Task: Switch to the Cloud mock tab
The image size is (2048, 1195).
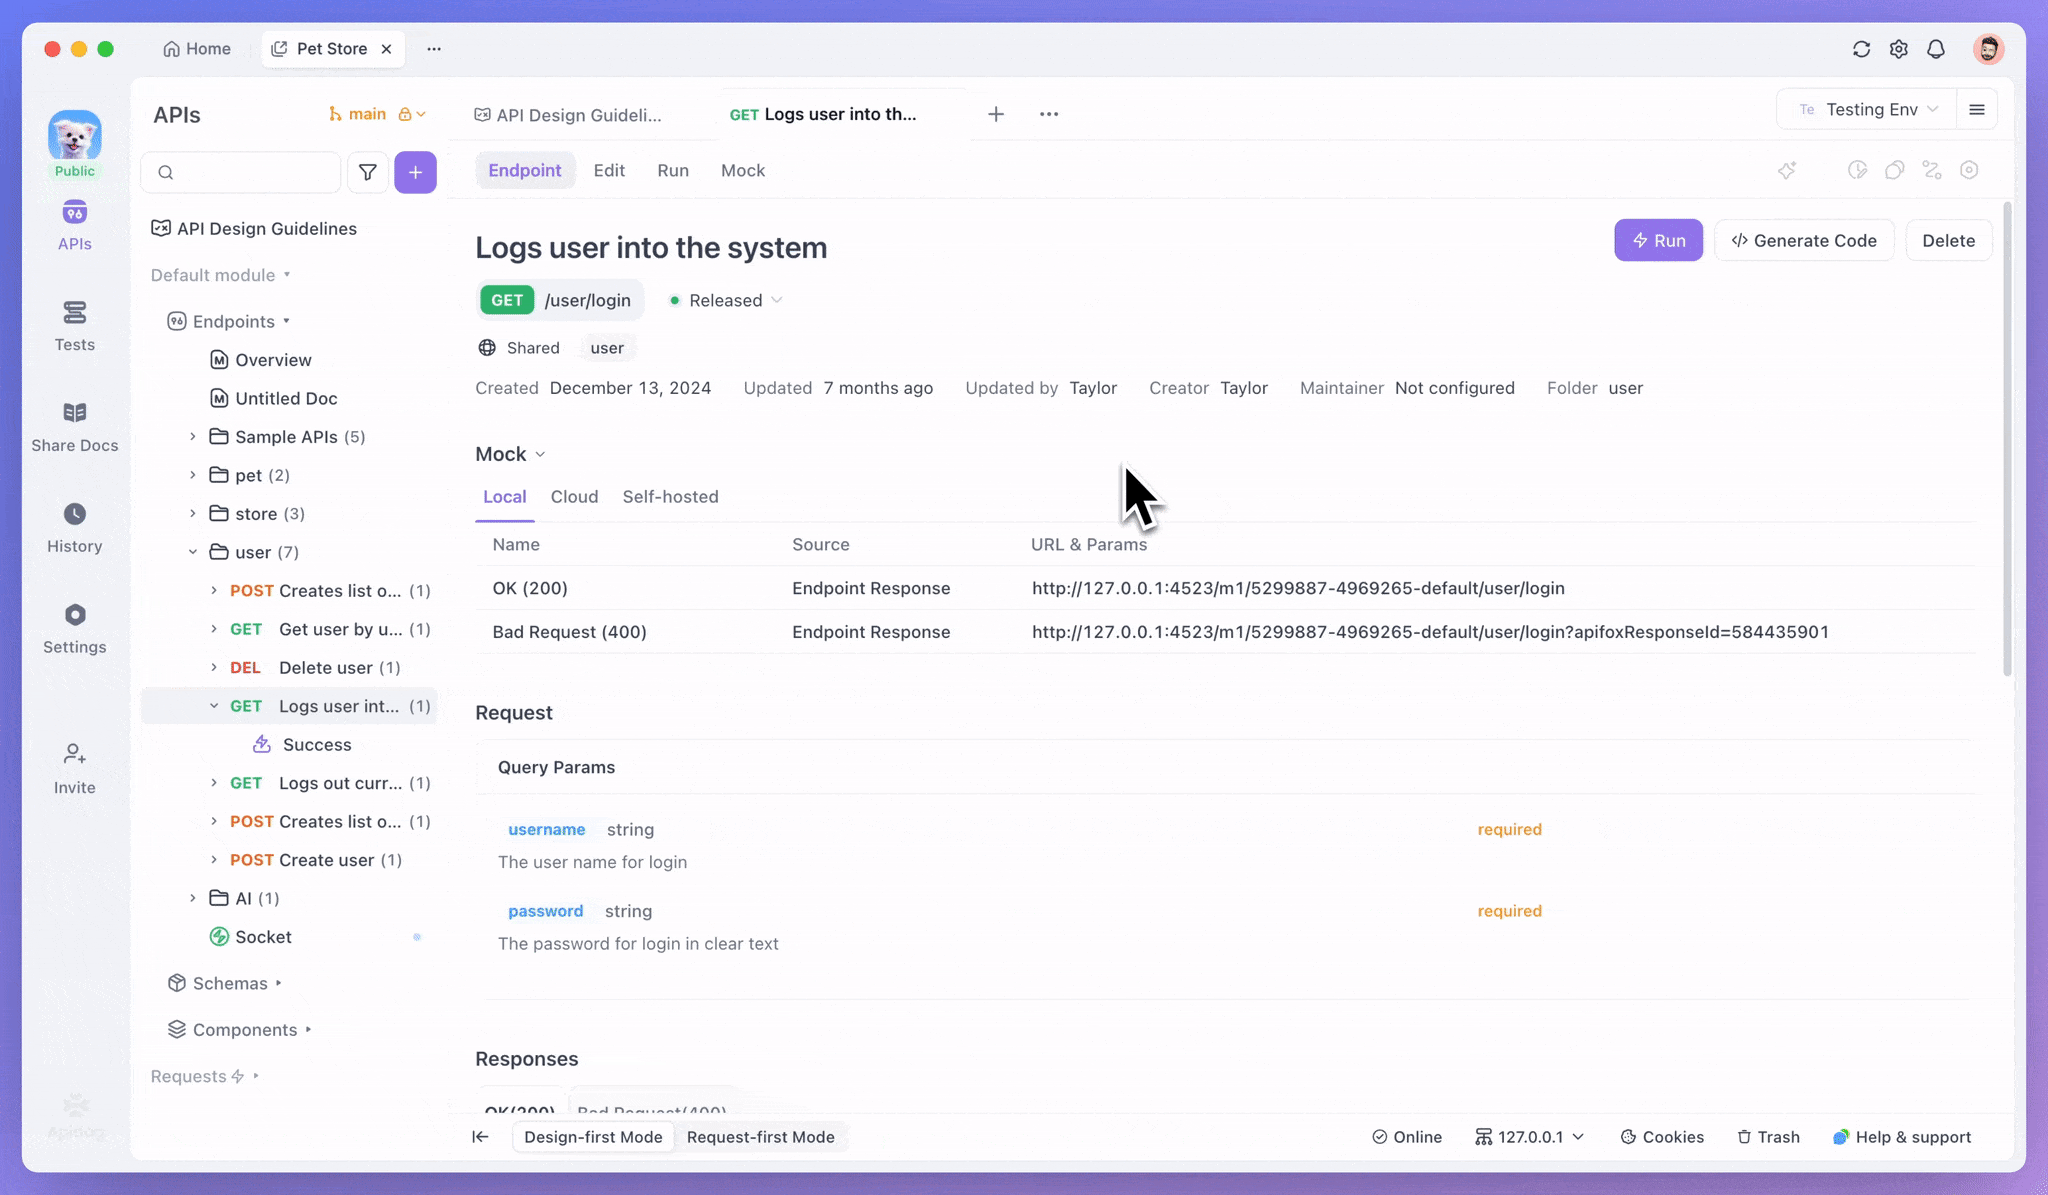Action: pos(574,497)
